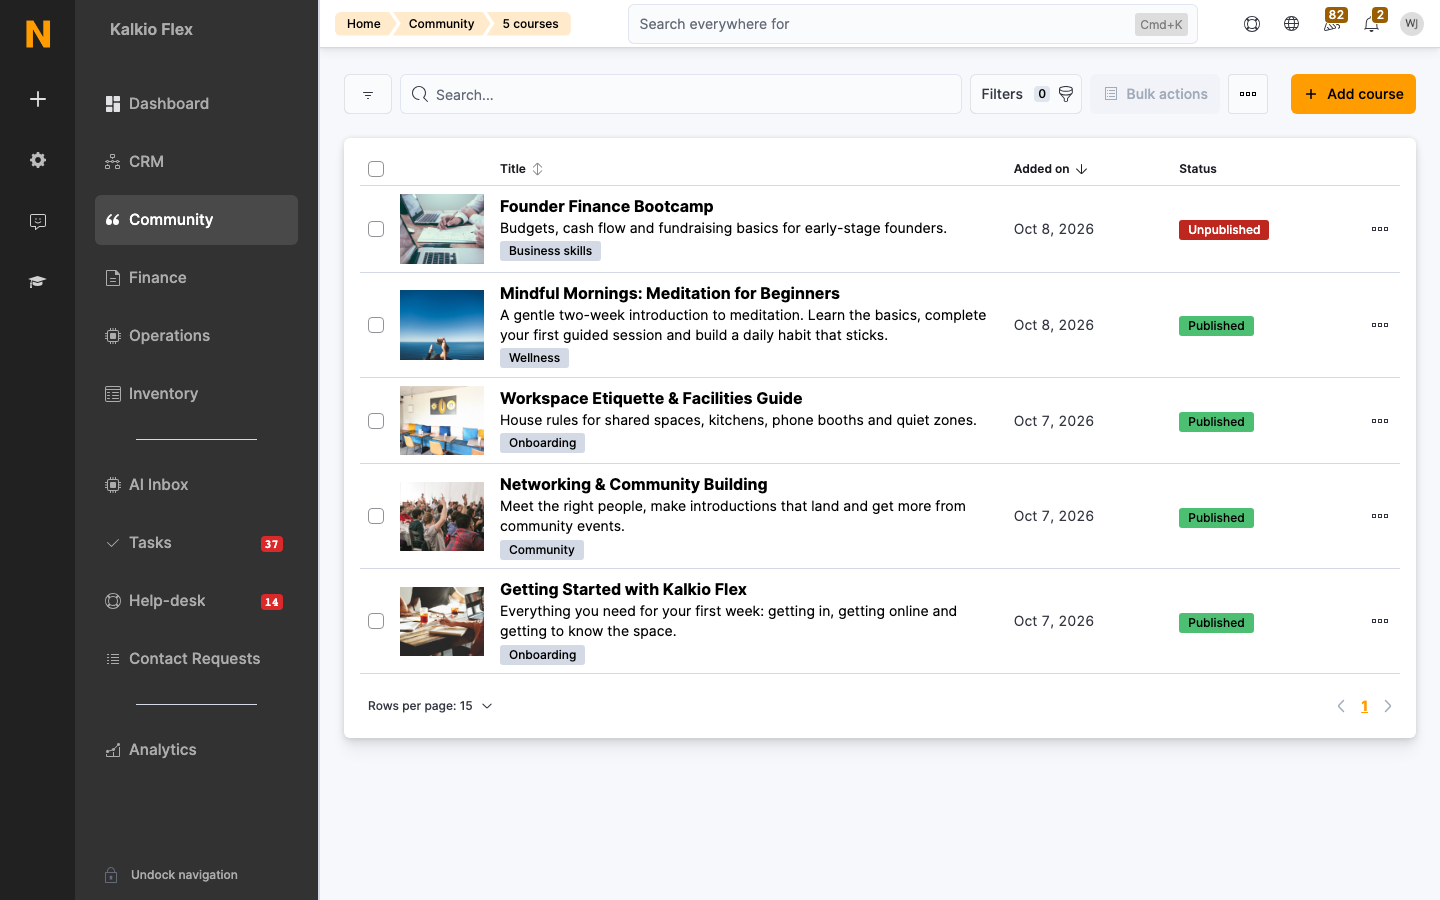This screenshot has height=900, width=1440.
Task: Open AI Inbox in sidebar
Action: (196, 485)
